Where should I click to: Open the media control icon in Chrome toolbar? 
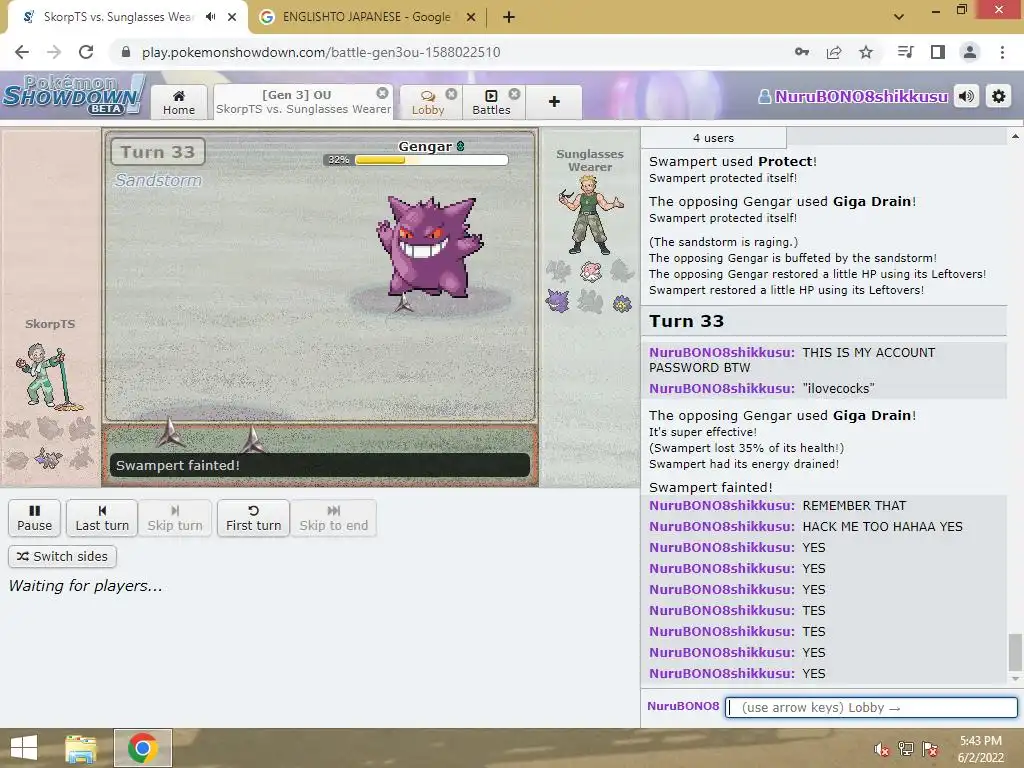click(x=905, y=52)
